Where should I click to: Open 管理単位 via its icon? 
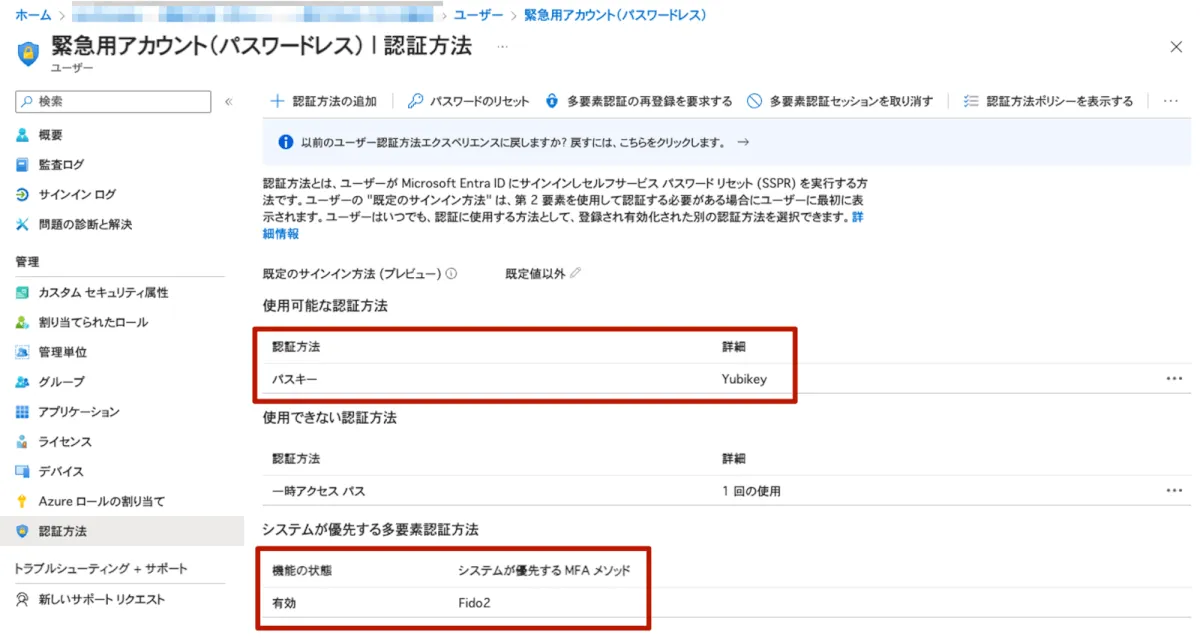(22, 352)
